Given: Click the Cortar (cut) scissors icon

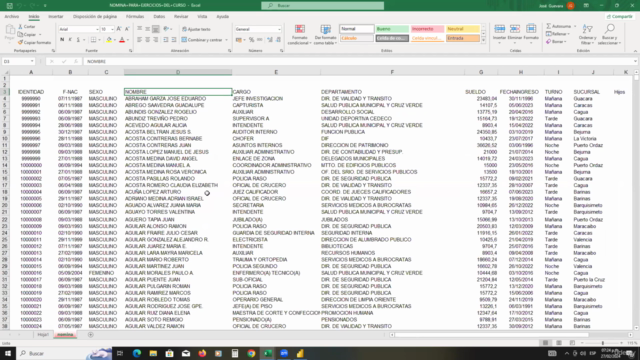Looking at the screenshot, I should coord(20,27).
